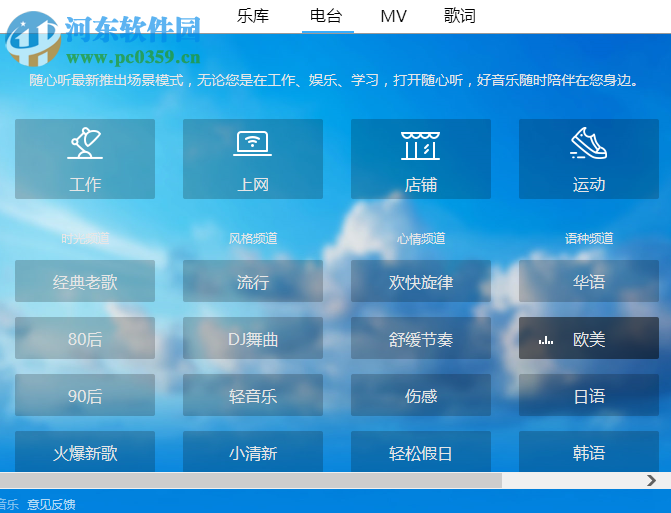Play the 经典老歌 channel
671x513 pixels.
[85, 281]
